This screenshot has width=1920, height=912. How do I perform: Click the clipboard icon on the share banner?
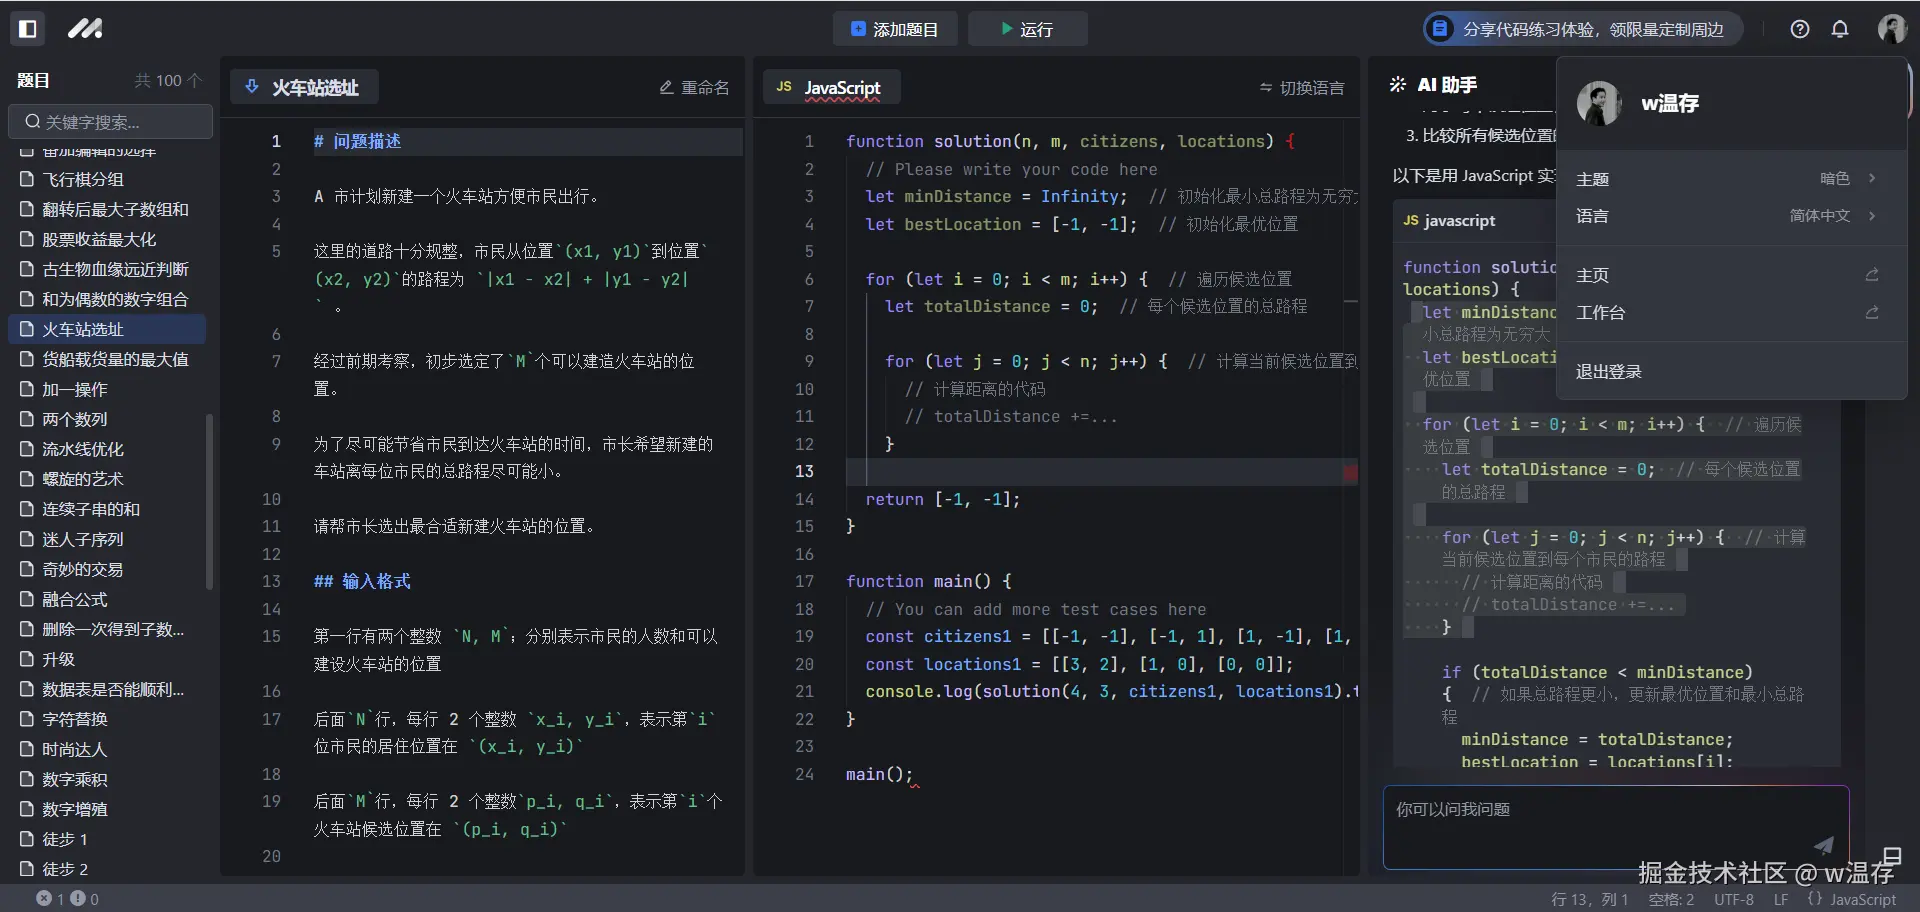[1438, 28]
